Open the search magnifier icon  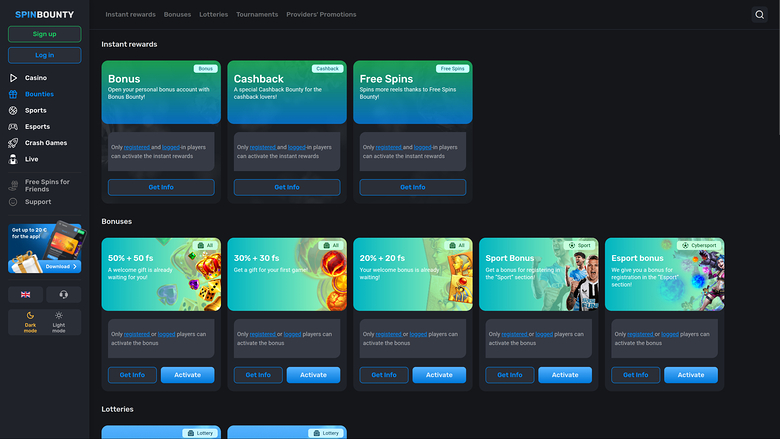(759, 14)
